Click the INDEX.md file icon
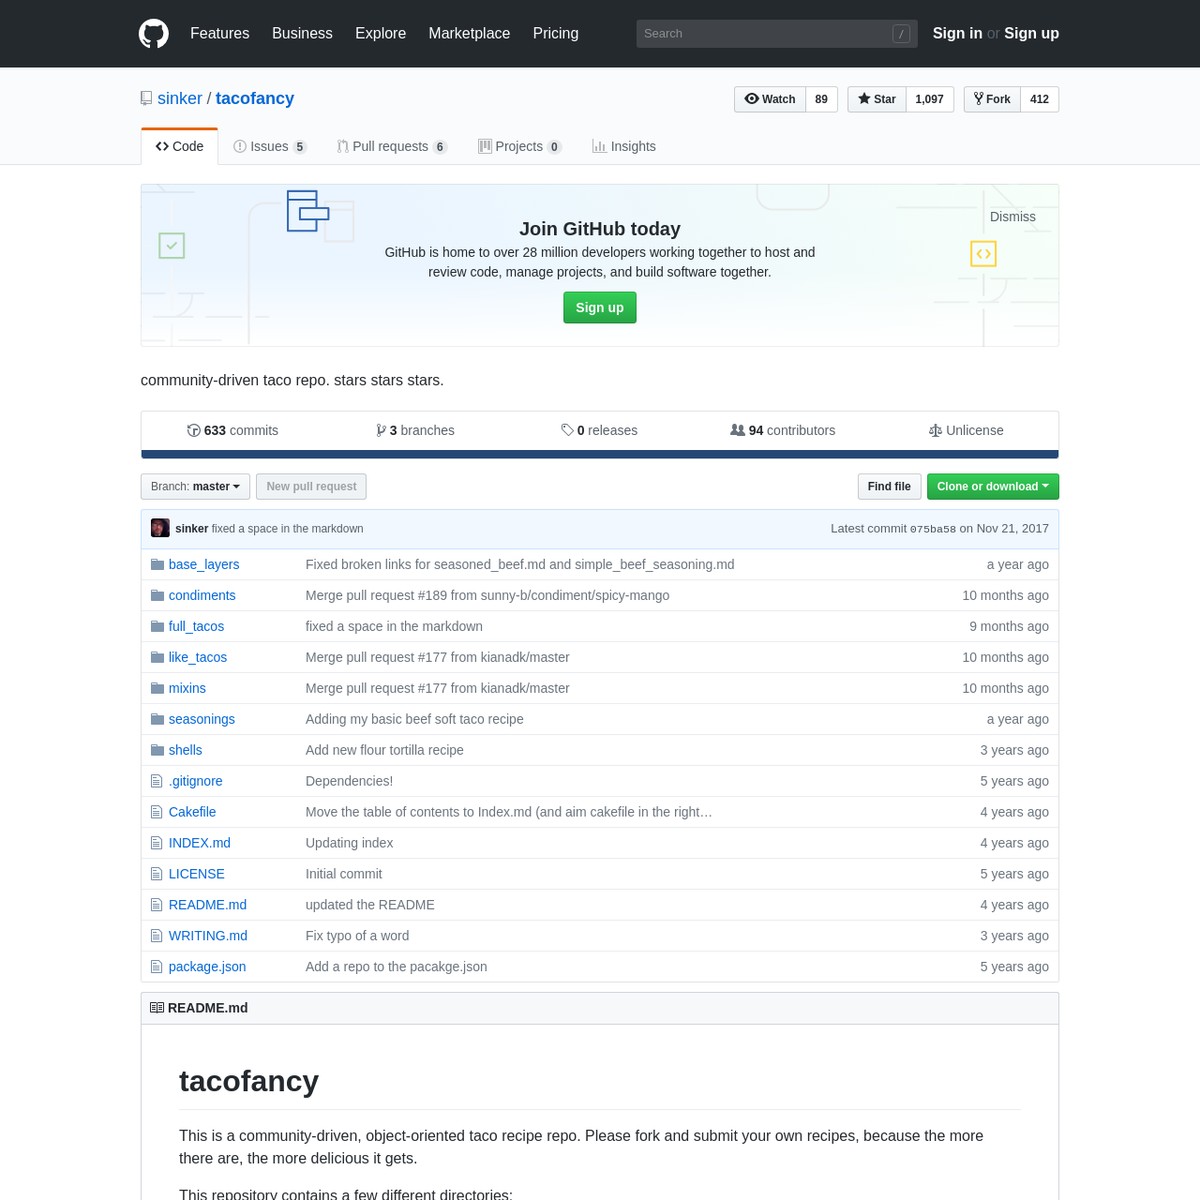 (x=156, y=843)
